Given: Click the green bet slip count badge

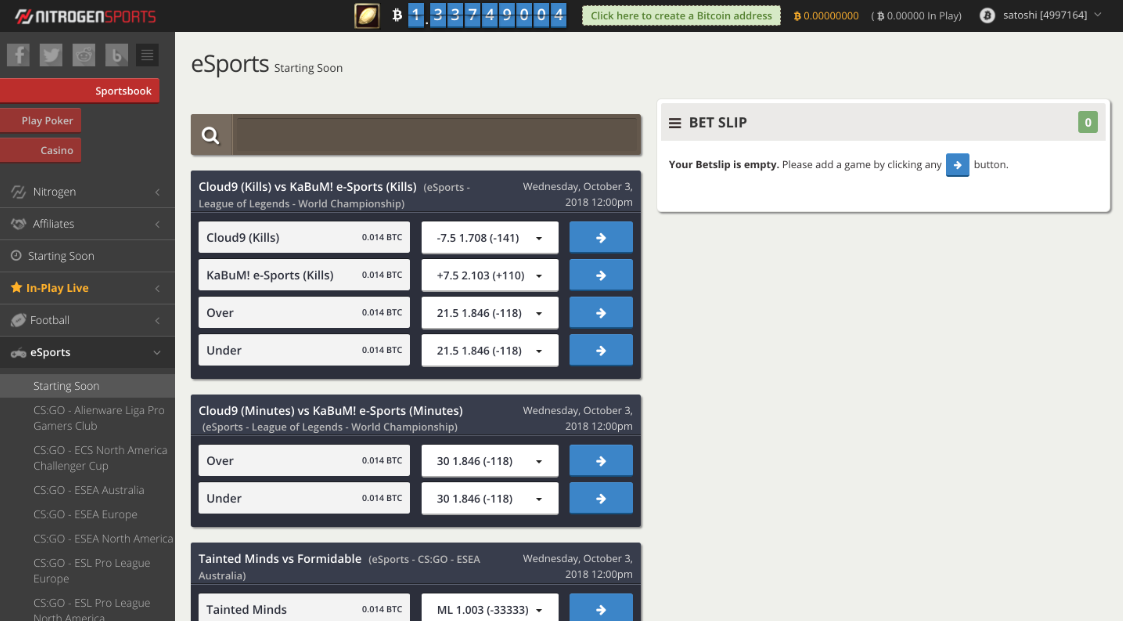Looking at the screenshot, I should (1087, 122).
